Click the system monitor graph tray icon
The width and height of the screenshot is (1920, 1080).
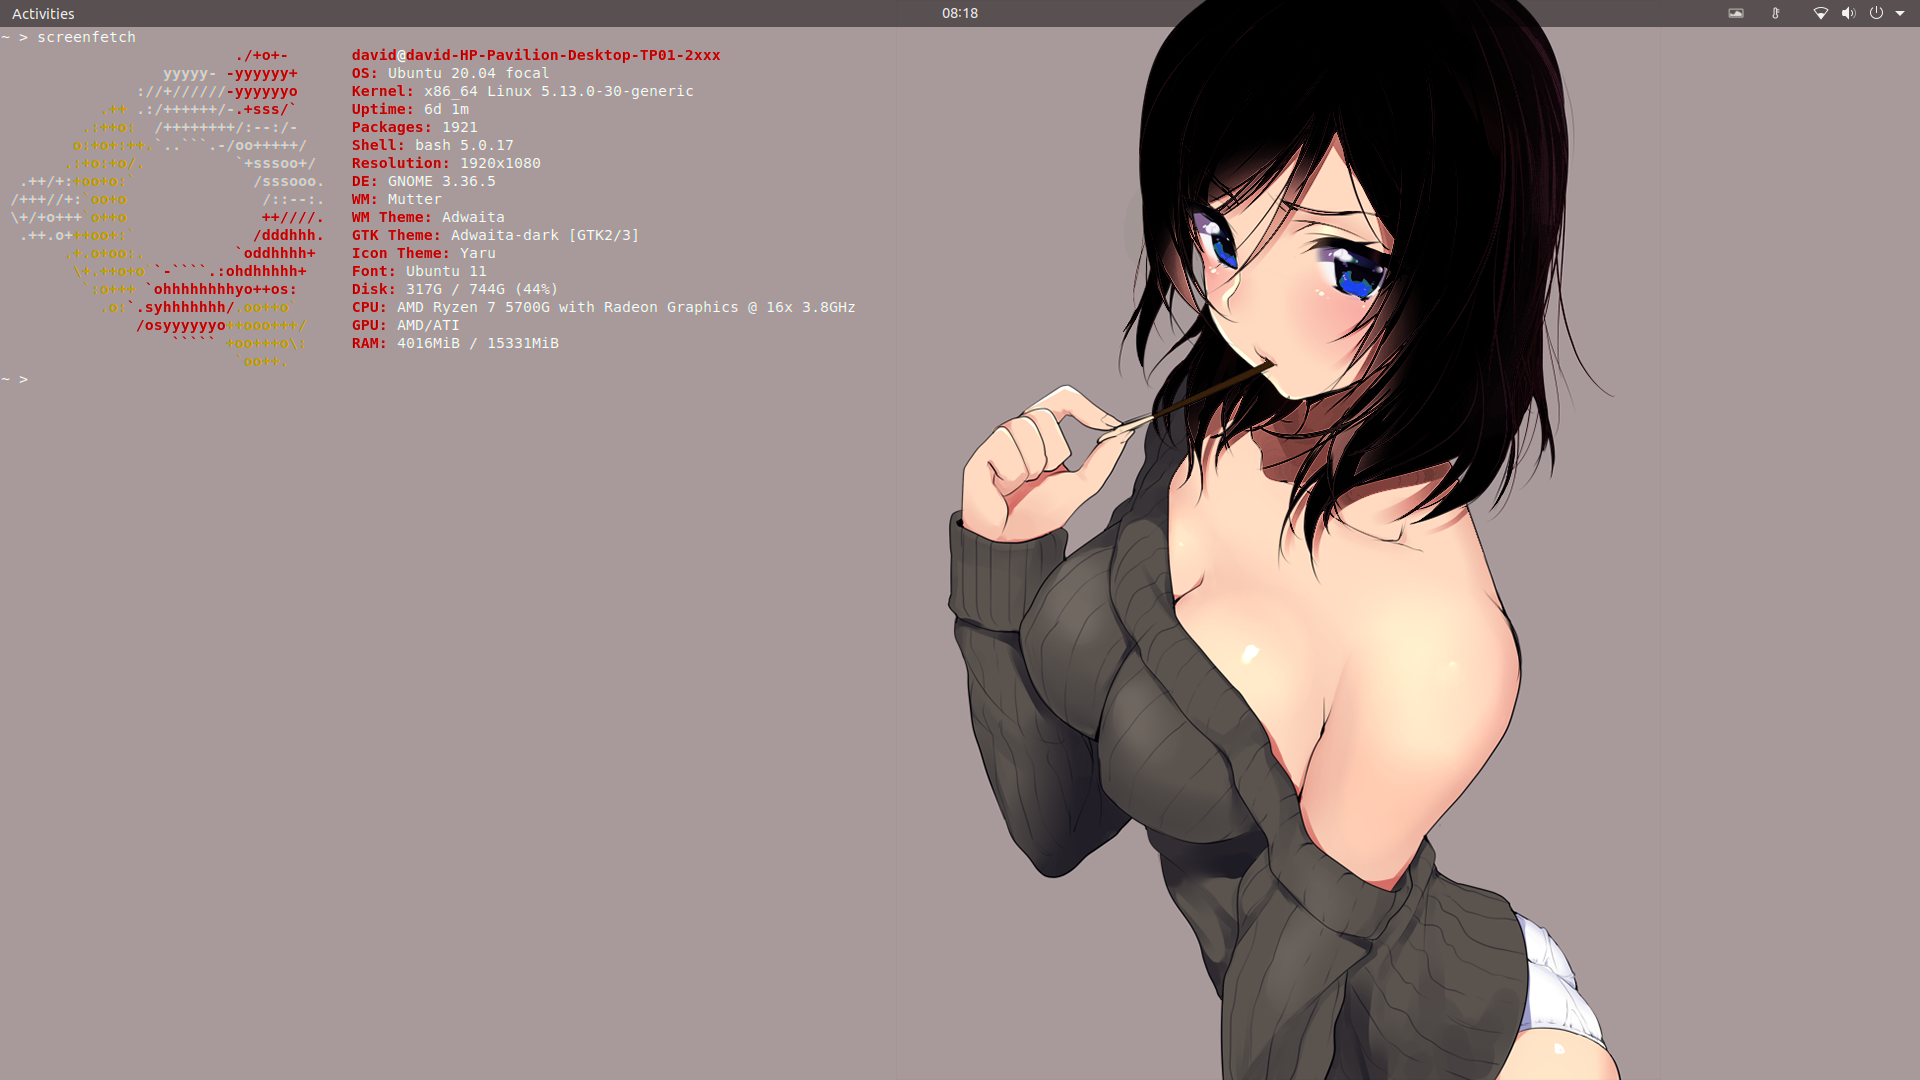pos(1736,13)
